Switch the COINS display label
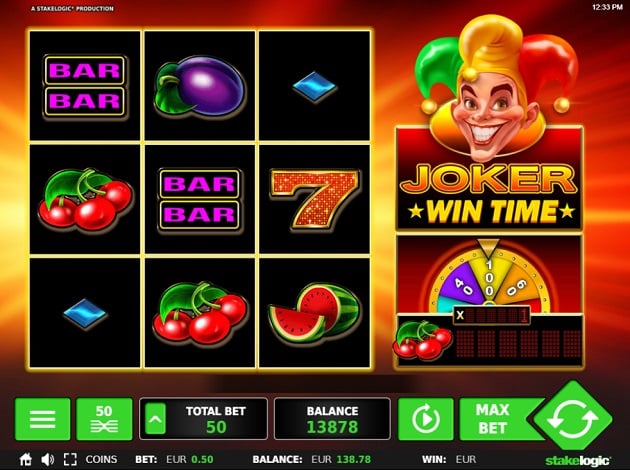The width and height of the screenshot is (630, 470). [101, 459]
